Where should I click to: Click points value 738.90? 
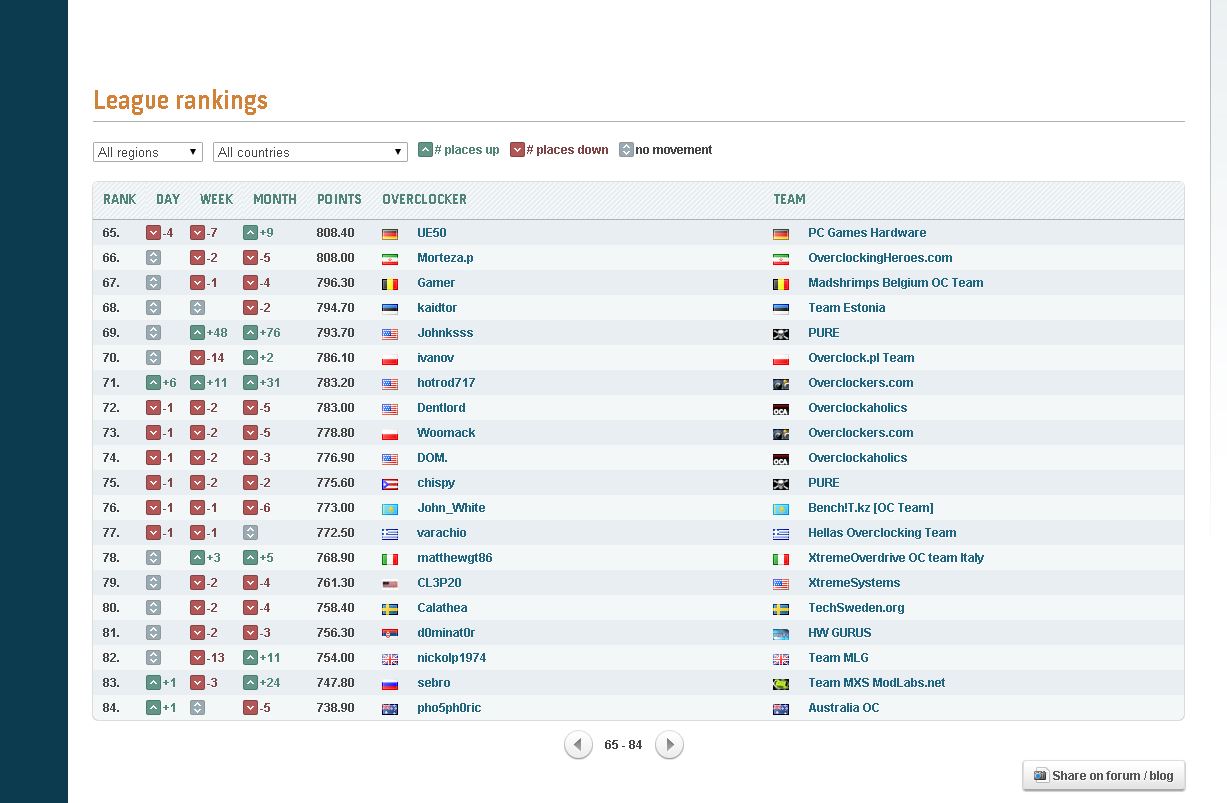(x=335, y=707)
